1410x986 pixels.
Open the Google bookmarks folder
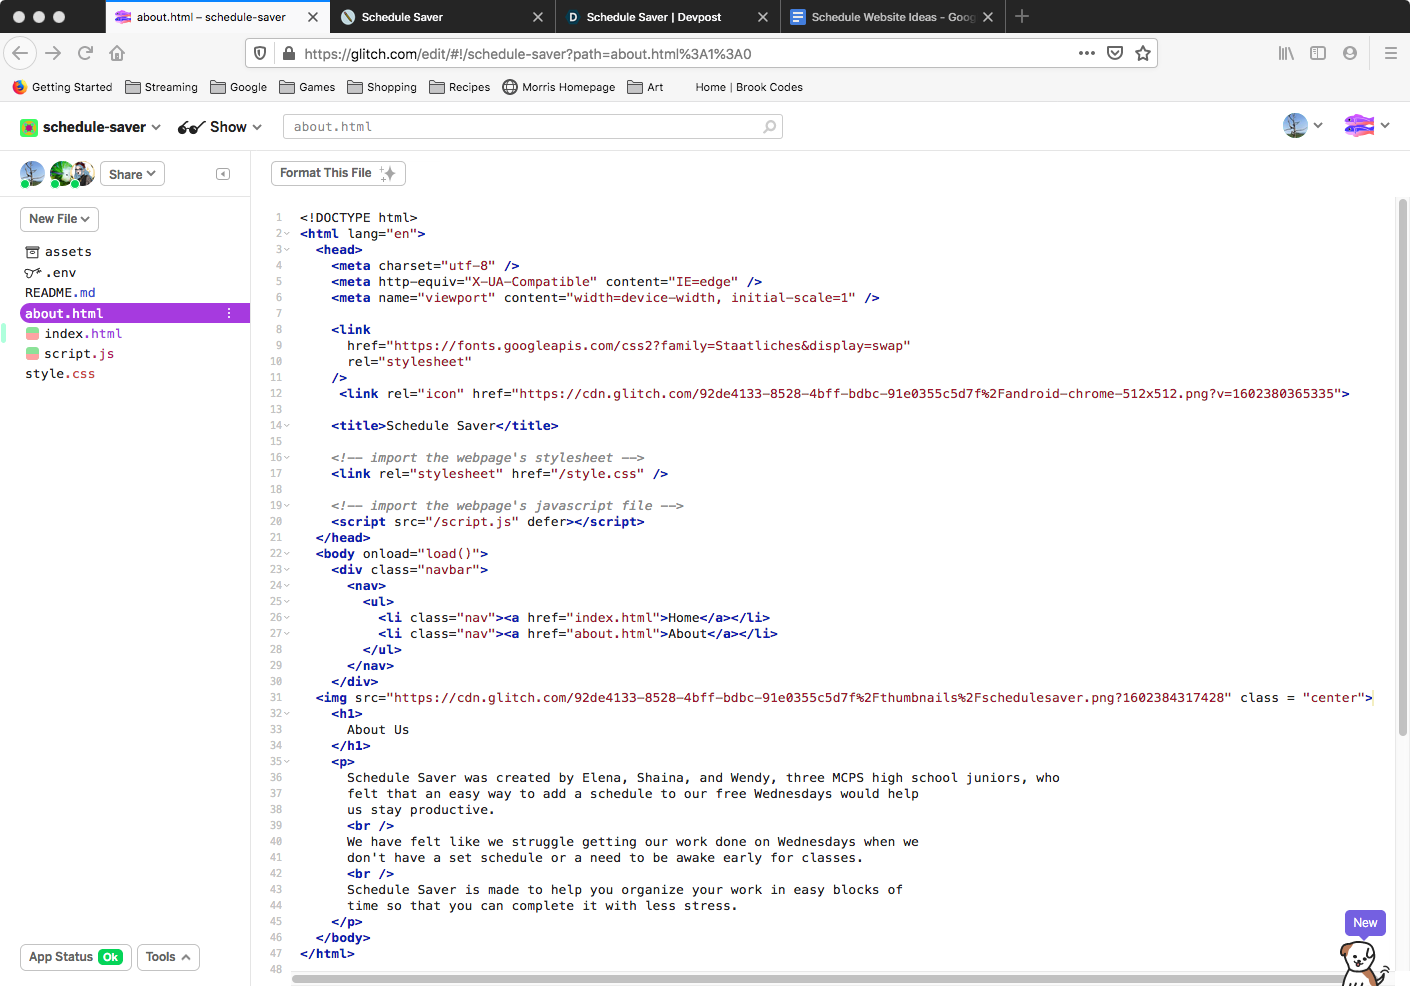238,87
